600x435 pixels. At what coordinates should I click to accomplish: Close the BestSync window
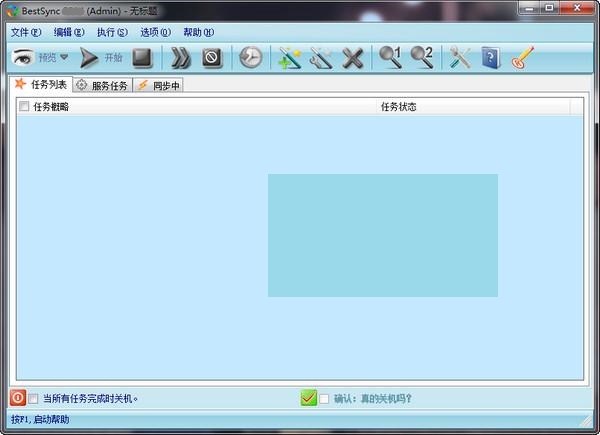pos(577,8)
